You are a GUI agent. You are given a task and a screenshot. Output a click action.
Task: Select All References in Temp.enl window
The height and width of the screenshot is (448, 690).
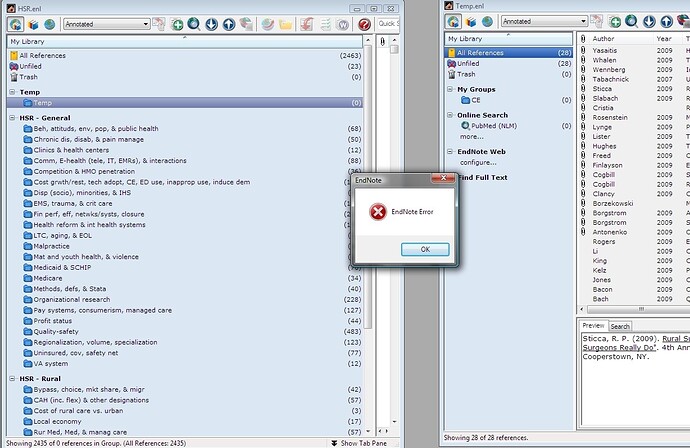[509, 53]
